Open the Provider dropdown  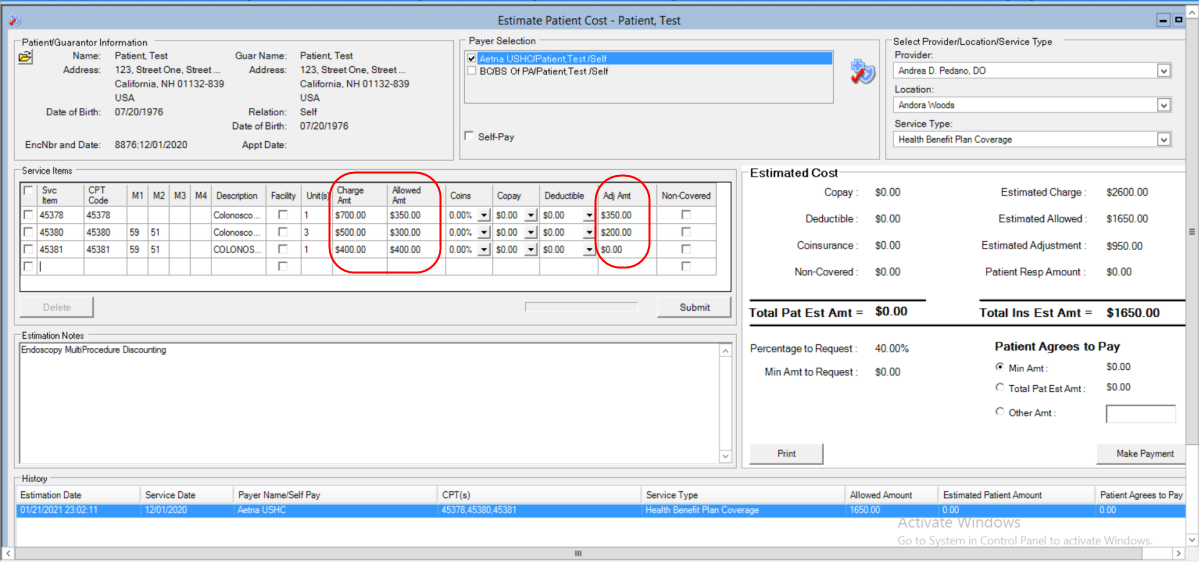(1164, 70)
